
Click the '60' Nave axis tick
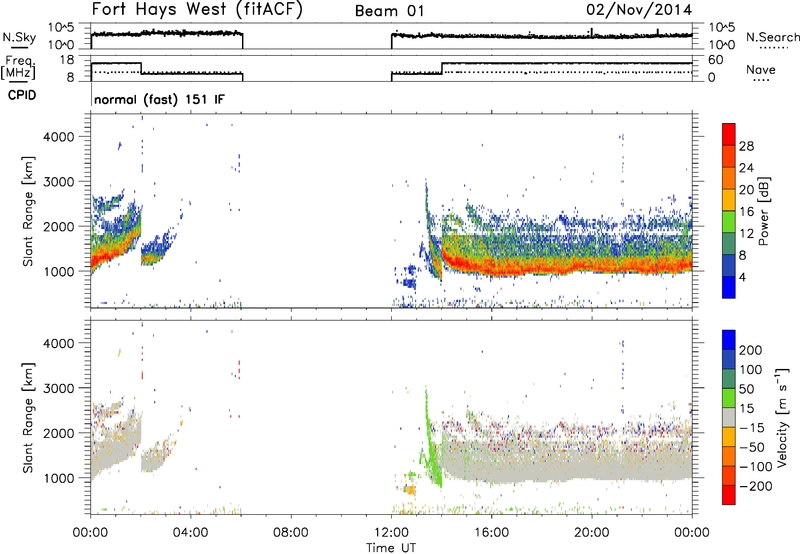(716, 60)
